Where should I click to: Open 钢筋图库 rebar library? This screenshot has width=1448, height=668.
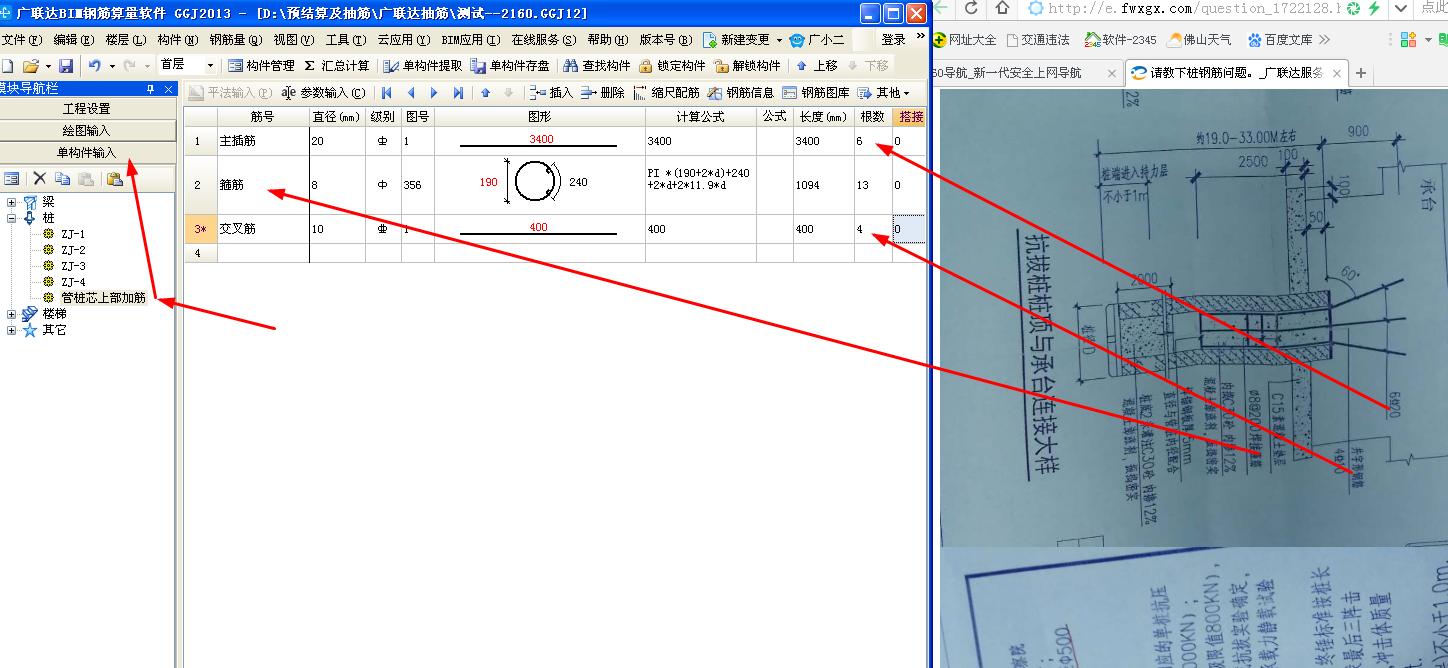point(816,93)
